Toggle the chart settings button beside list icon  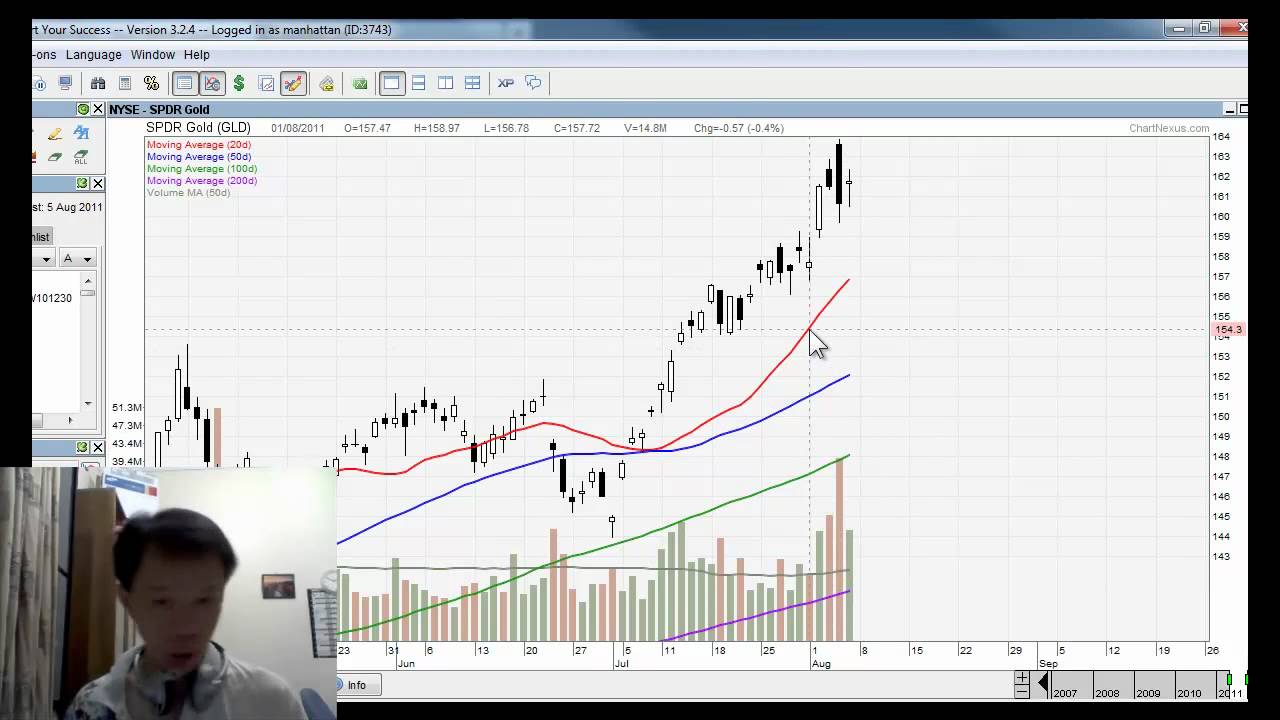(212, 83)
